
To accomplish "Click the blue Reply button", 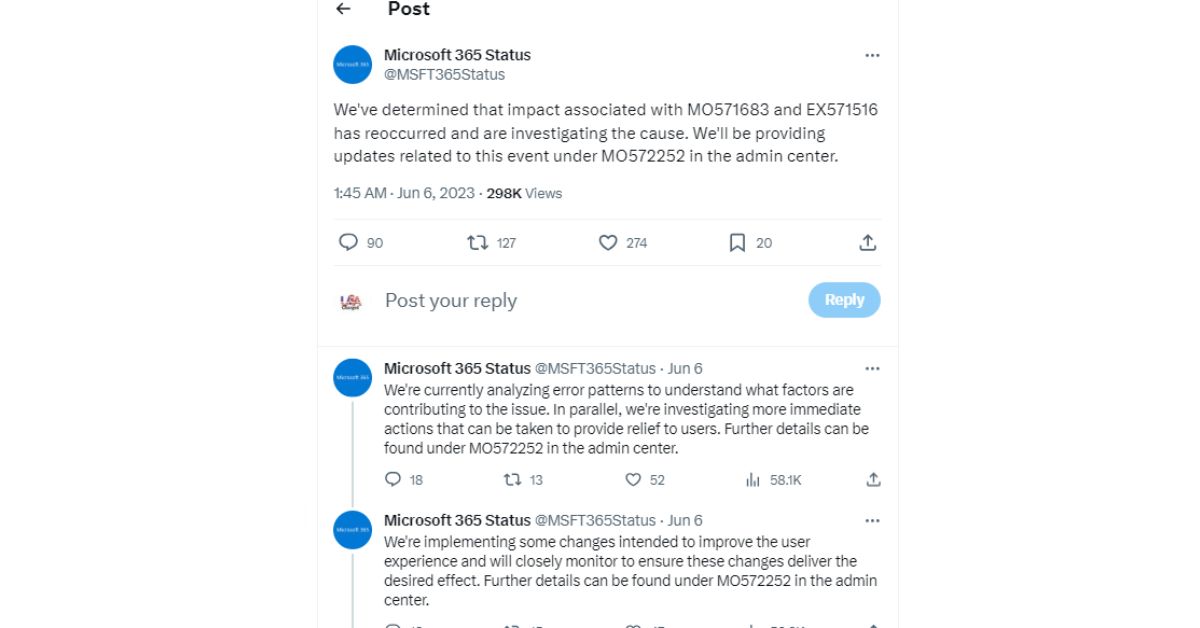I will coord(844,300).
